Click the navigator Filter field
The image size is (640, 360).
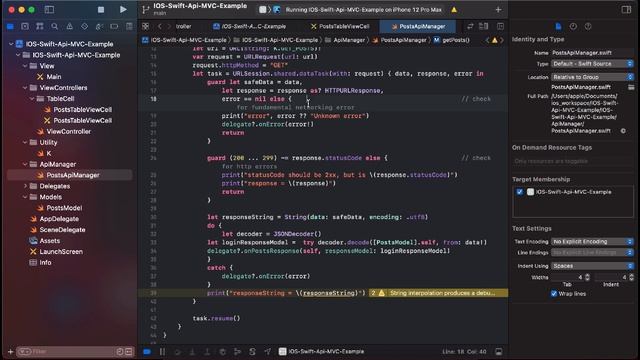[x=73, y=351]
